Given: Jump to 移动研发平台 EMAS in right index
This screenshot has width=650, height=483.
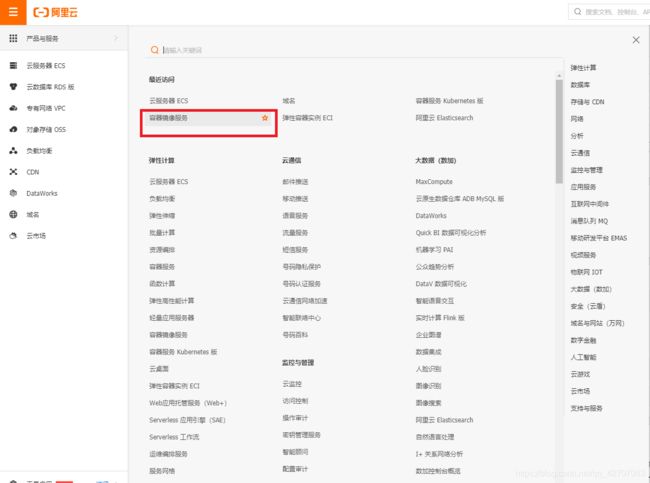Looking at the screenshot, I should point(599,238).
